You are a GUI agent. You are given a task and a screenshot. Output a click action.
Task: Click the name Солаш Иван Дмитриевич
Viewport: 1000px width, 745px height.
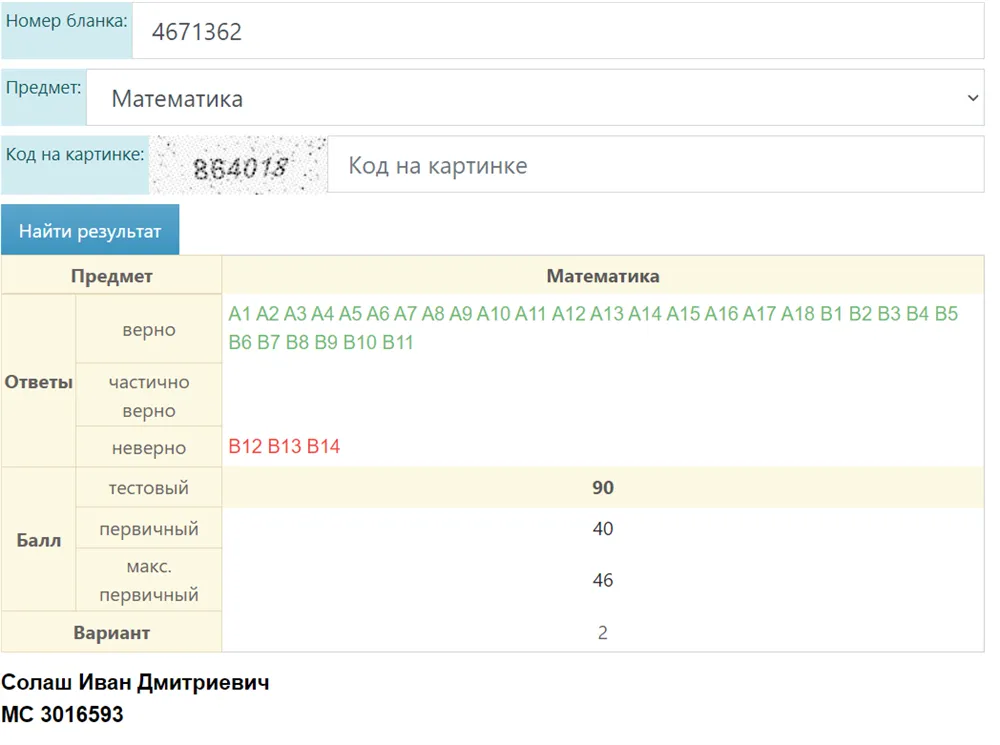click(x=135, y=682)
